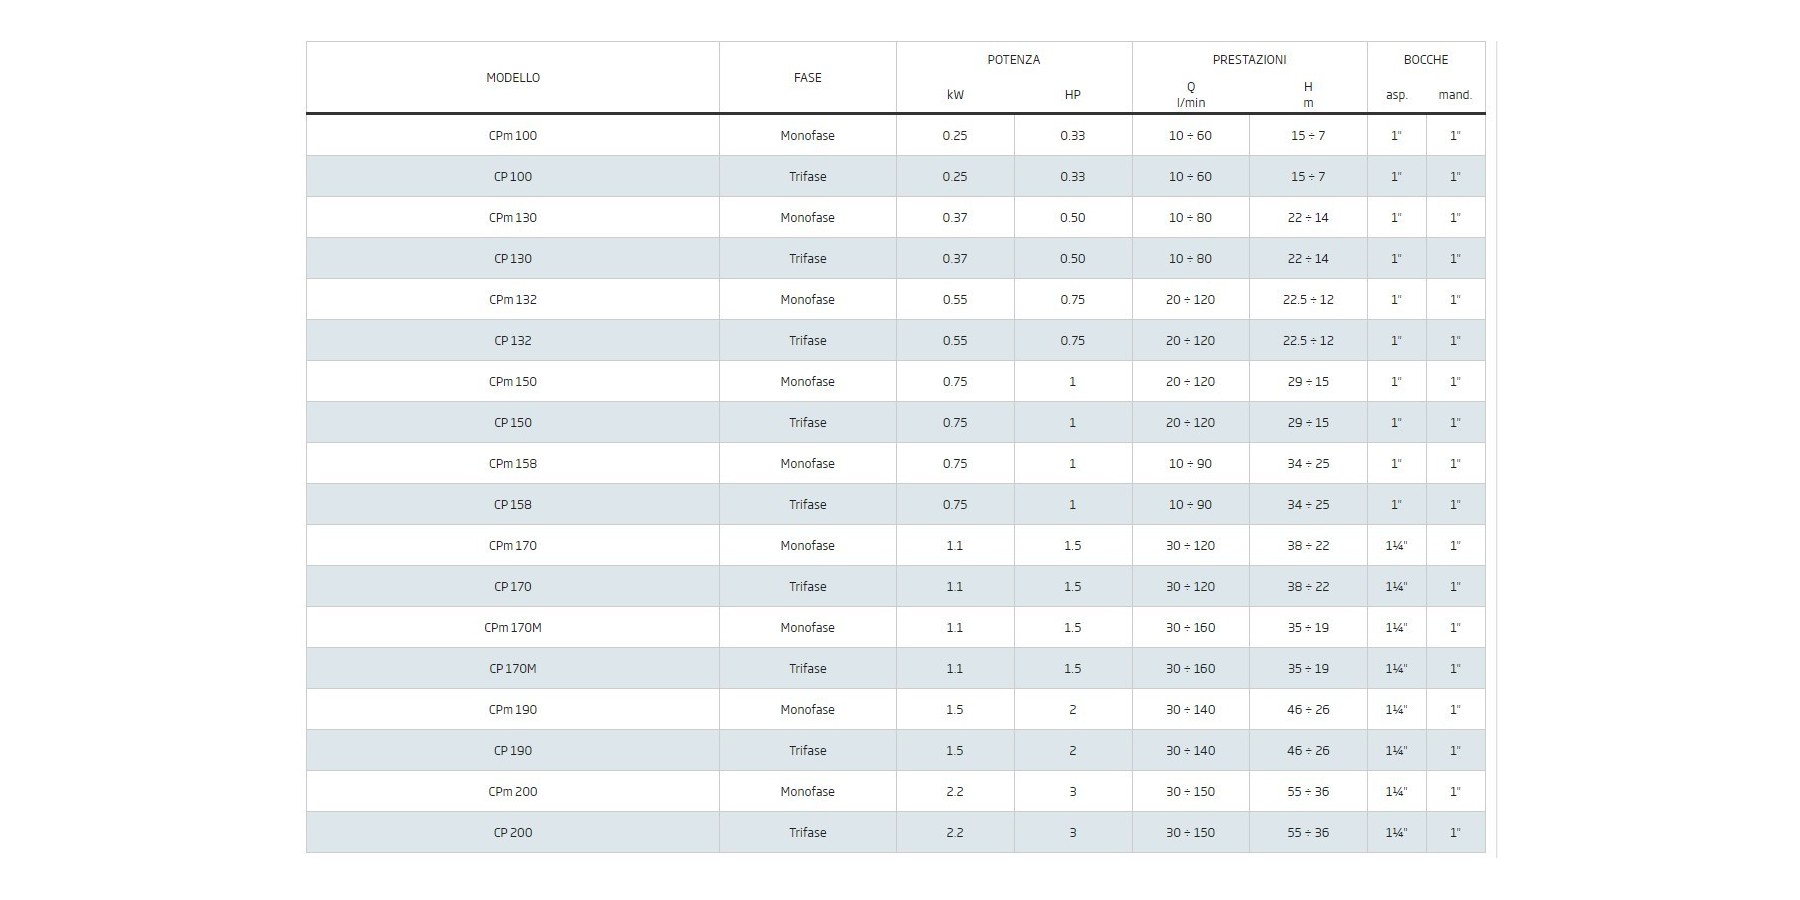Select the CPm 200 model cell
The width and height of the screenshot is (1800, 900).
coord(513,792)
